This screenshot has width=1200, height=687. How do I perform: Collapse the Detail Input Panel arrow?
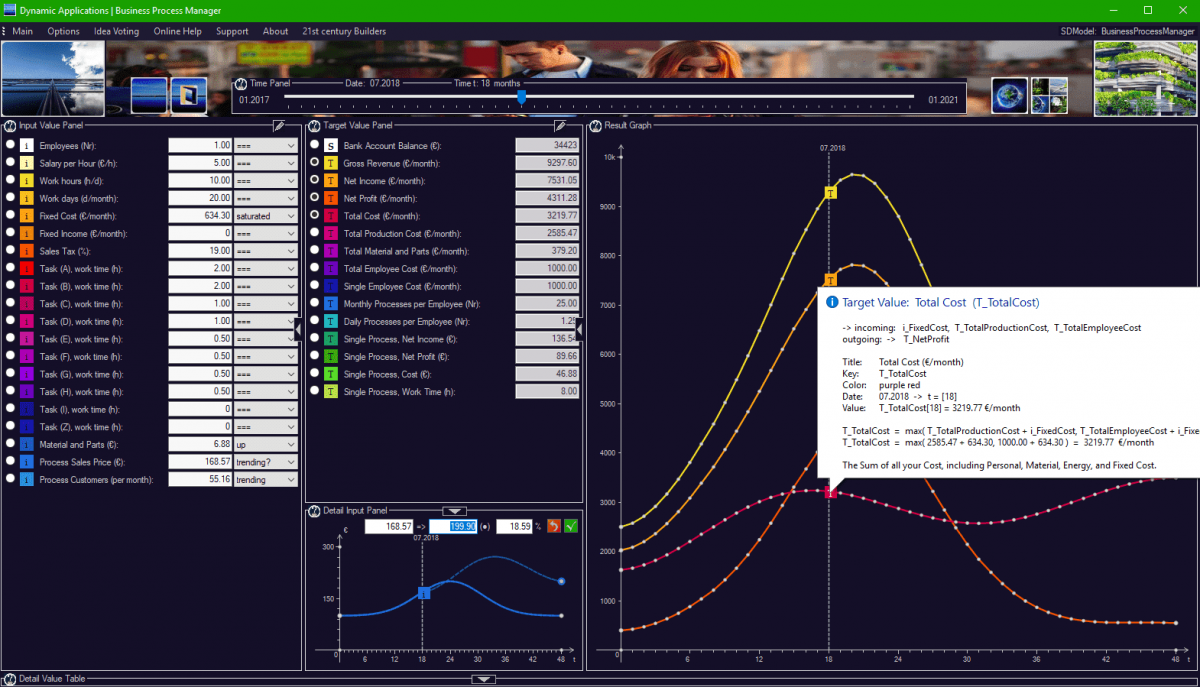tap(454, 511)
